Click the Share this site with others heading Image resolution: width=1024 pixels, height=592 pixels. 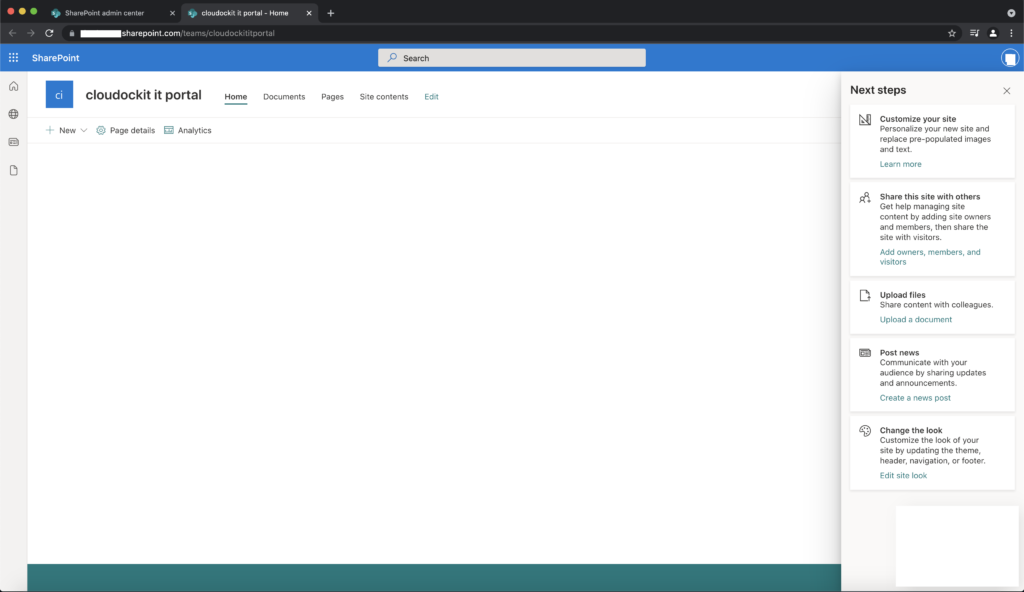pyautogui.click(x=929, y=197)
